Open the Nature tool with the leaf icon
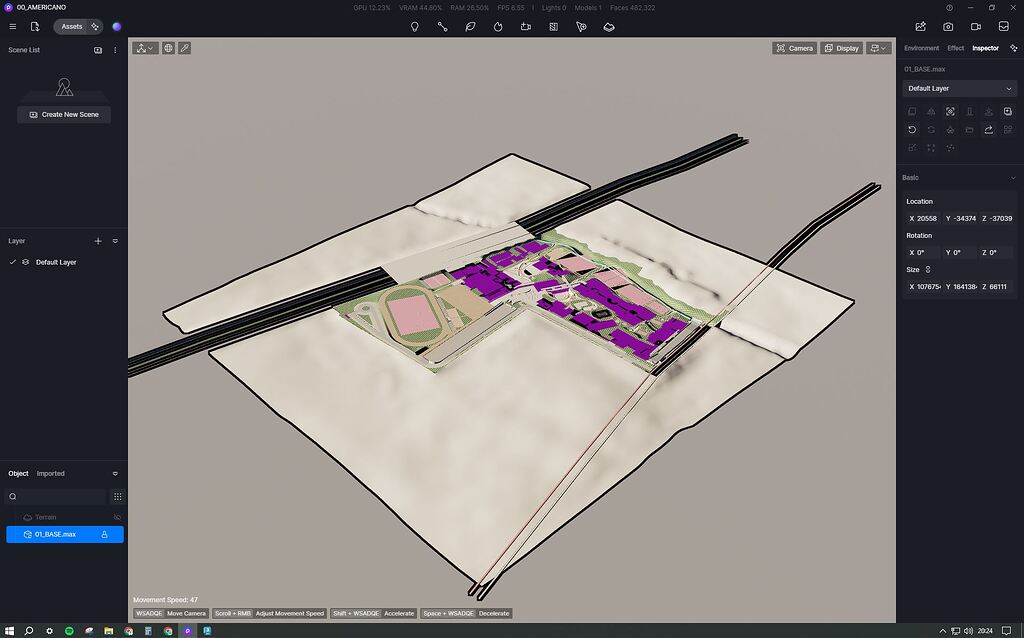This screenshot has width=1024, height=638. tap(470, 27)
